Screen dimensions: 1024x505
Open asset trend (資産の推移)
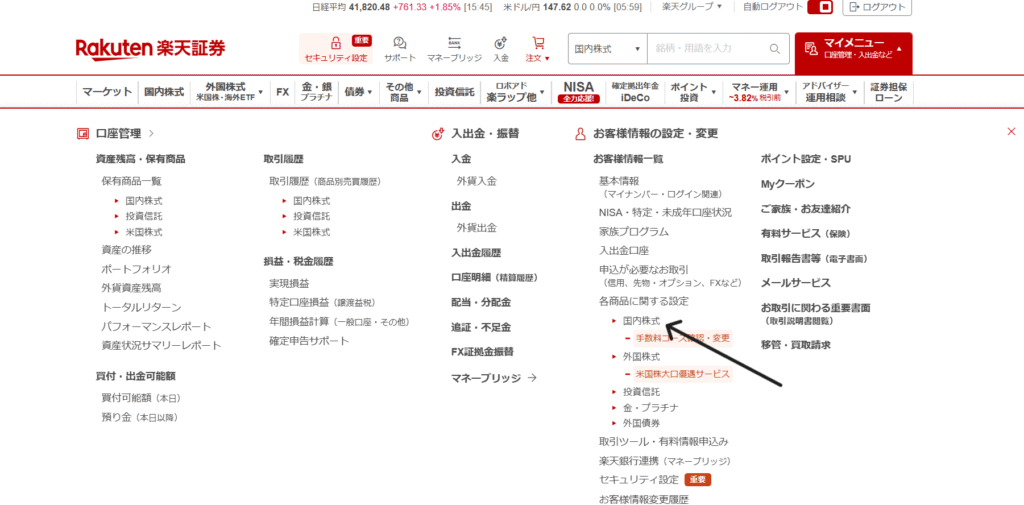[127, 250]
